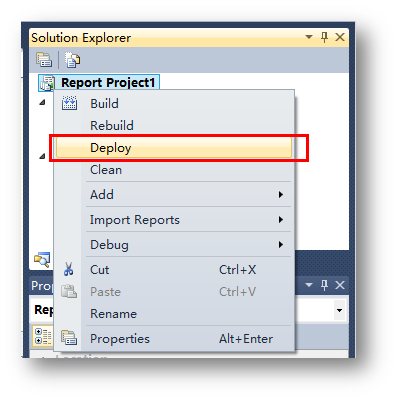Select Deploy in the context menu
Screen dimensions: 398x400
174,147
